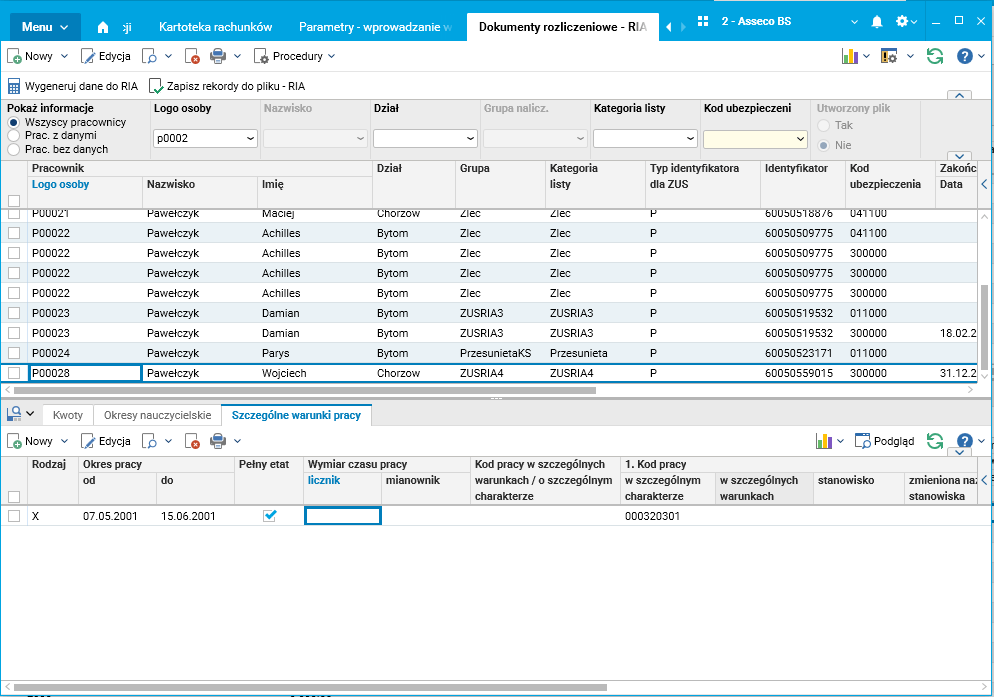Open the Logo osoby dropdown
994x697 pixels.
[250, 139]
